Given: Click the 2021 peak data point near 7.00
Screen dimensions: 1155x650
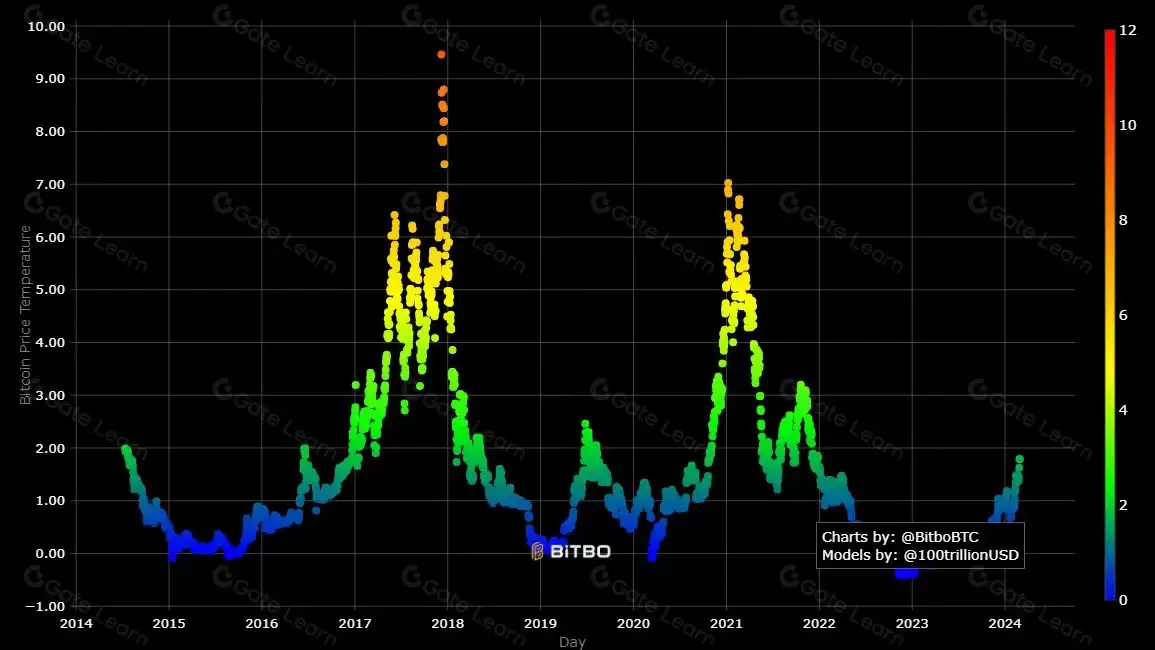Looking at the screenshot, I should (x=728, y=184).
